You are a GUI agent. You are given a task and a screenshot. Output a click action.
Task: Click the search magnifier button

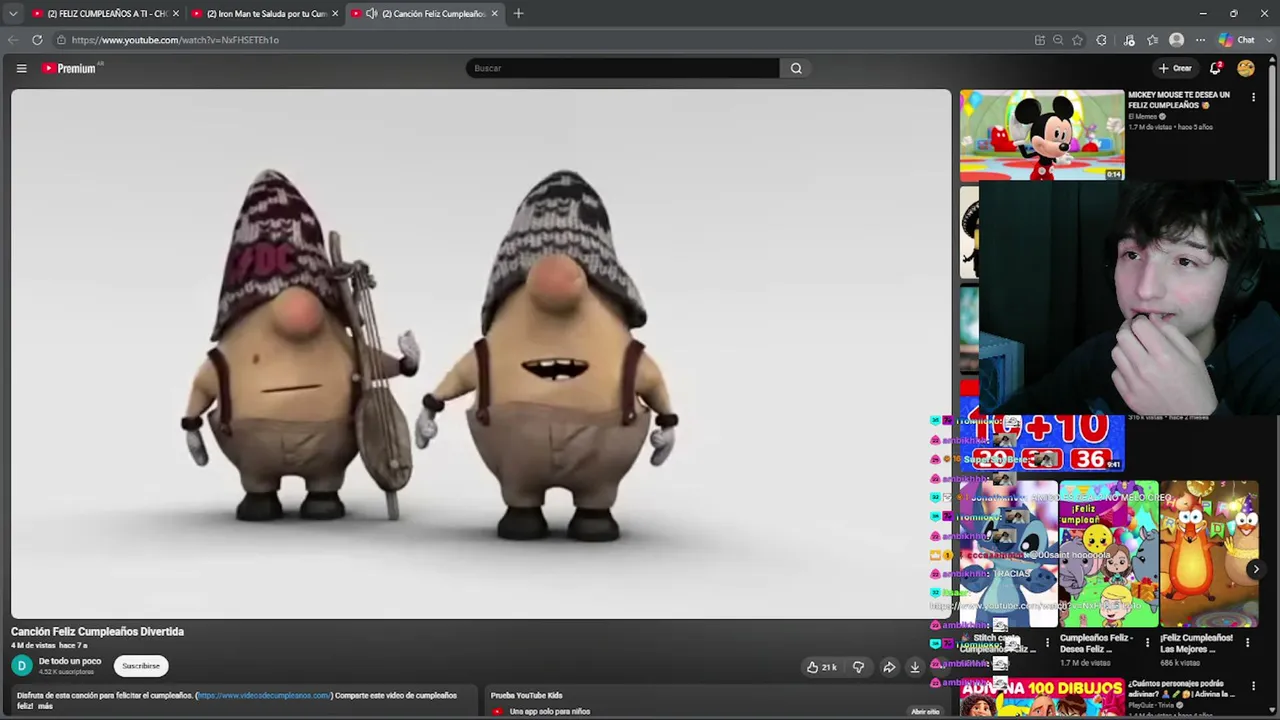[796, 68]
